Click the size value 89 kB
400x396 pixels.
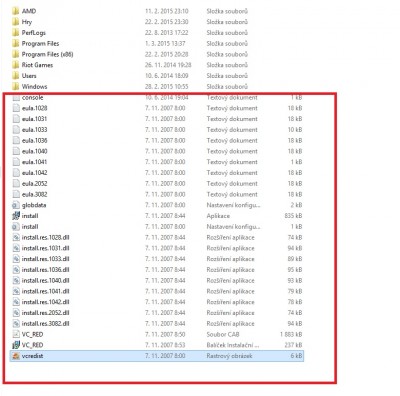pos(295,259)
